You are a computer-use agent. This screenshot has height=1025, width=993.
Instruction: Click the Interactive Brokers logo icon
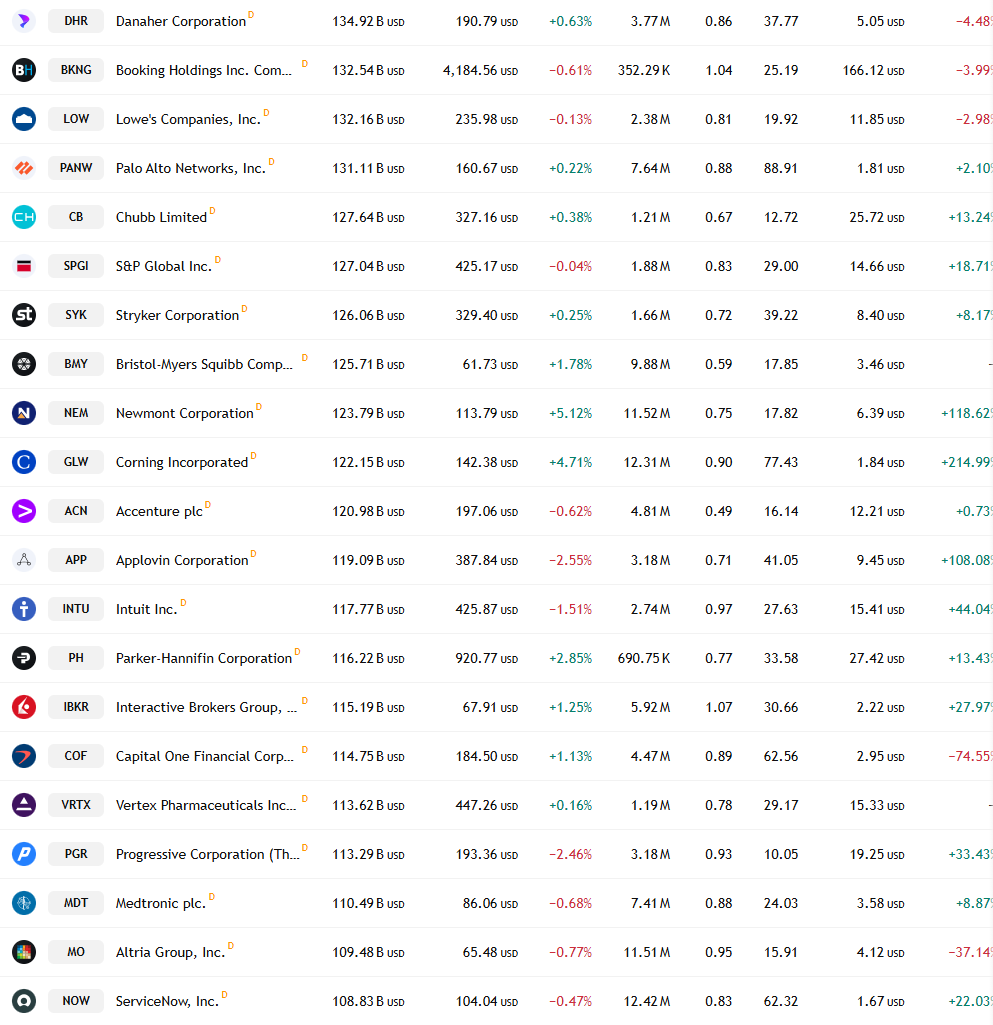[24, 707]
